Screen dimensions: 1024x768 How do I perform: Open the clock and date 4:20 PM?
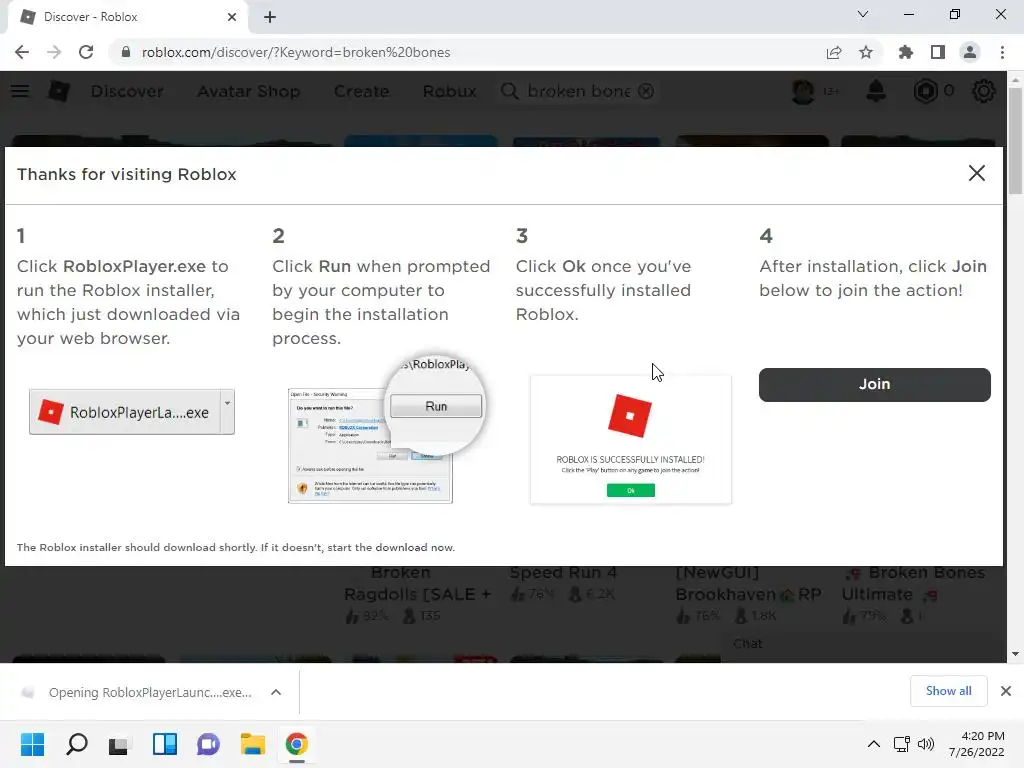pos(976,744)
